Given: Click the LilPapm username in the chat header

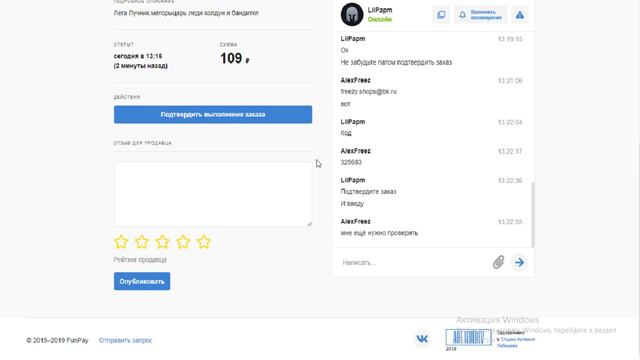Looking at the screenshot, I should coord(380,10).
